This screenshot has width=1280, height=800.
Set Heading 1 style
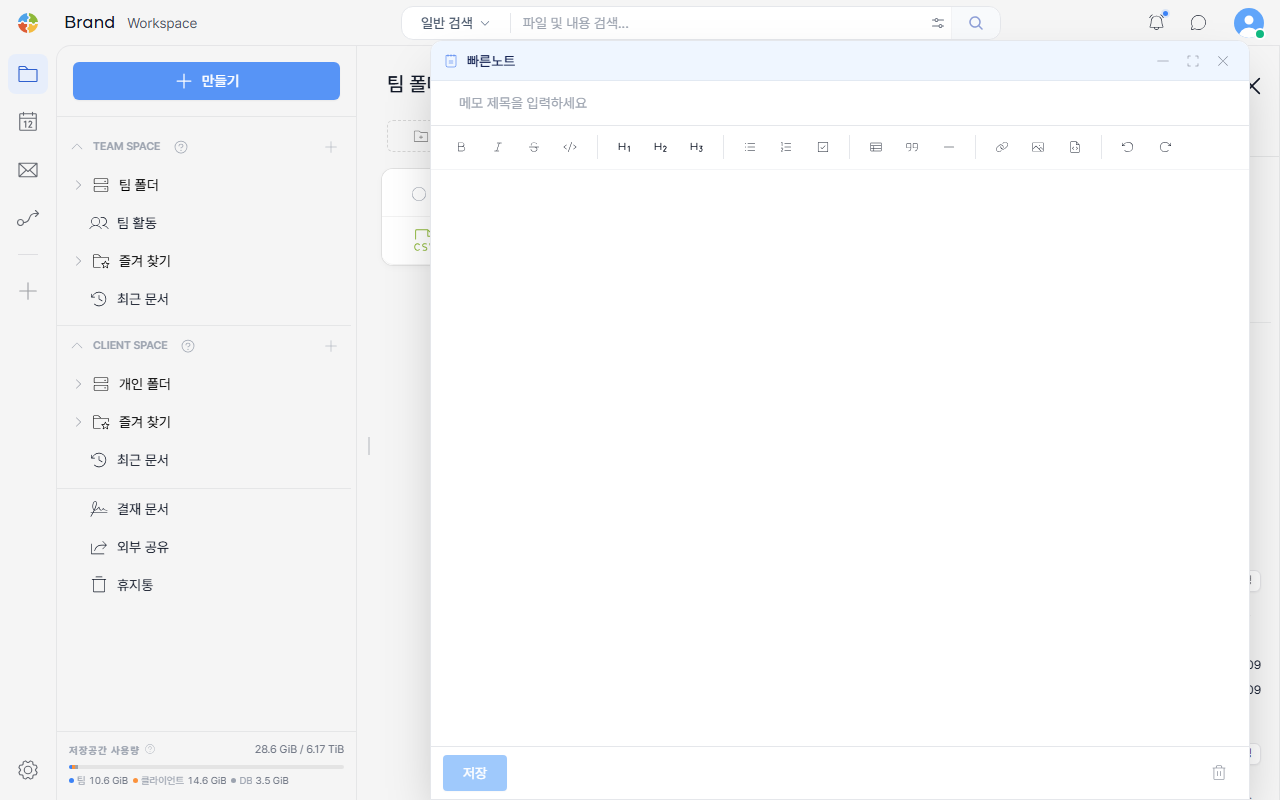coord(624,147)
